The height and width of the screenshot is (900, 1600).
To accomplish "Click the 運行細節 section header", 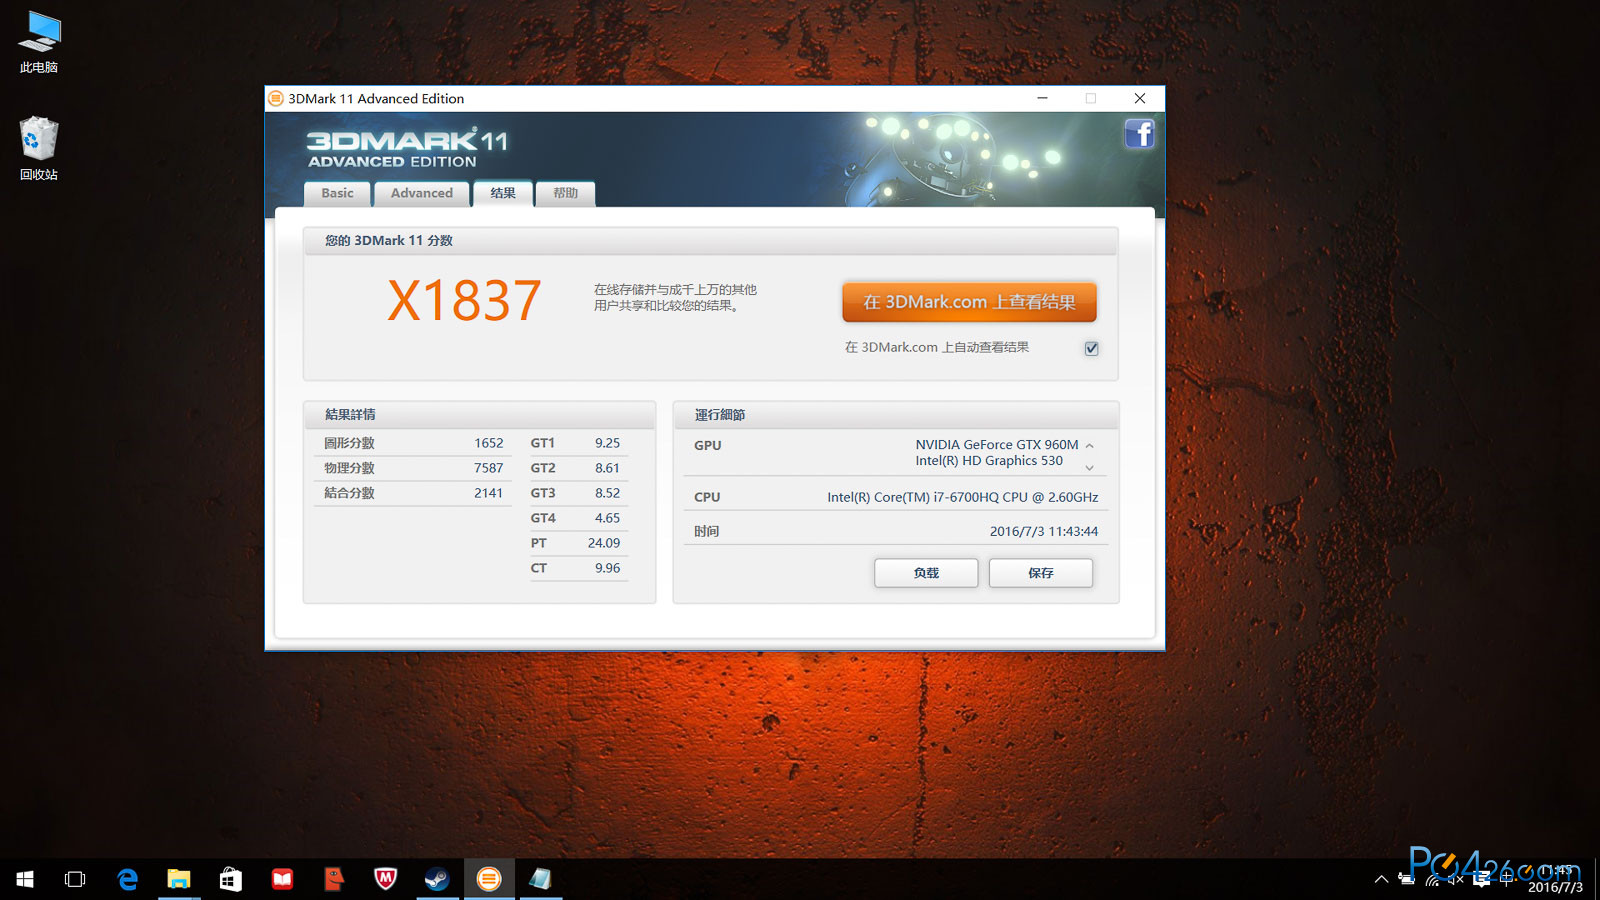I will coord(720,414).
